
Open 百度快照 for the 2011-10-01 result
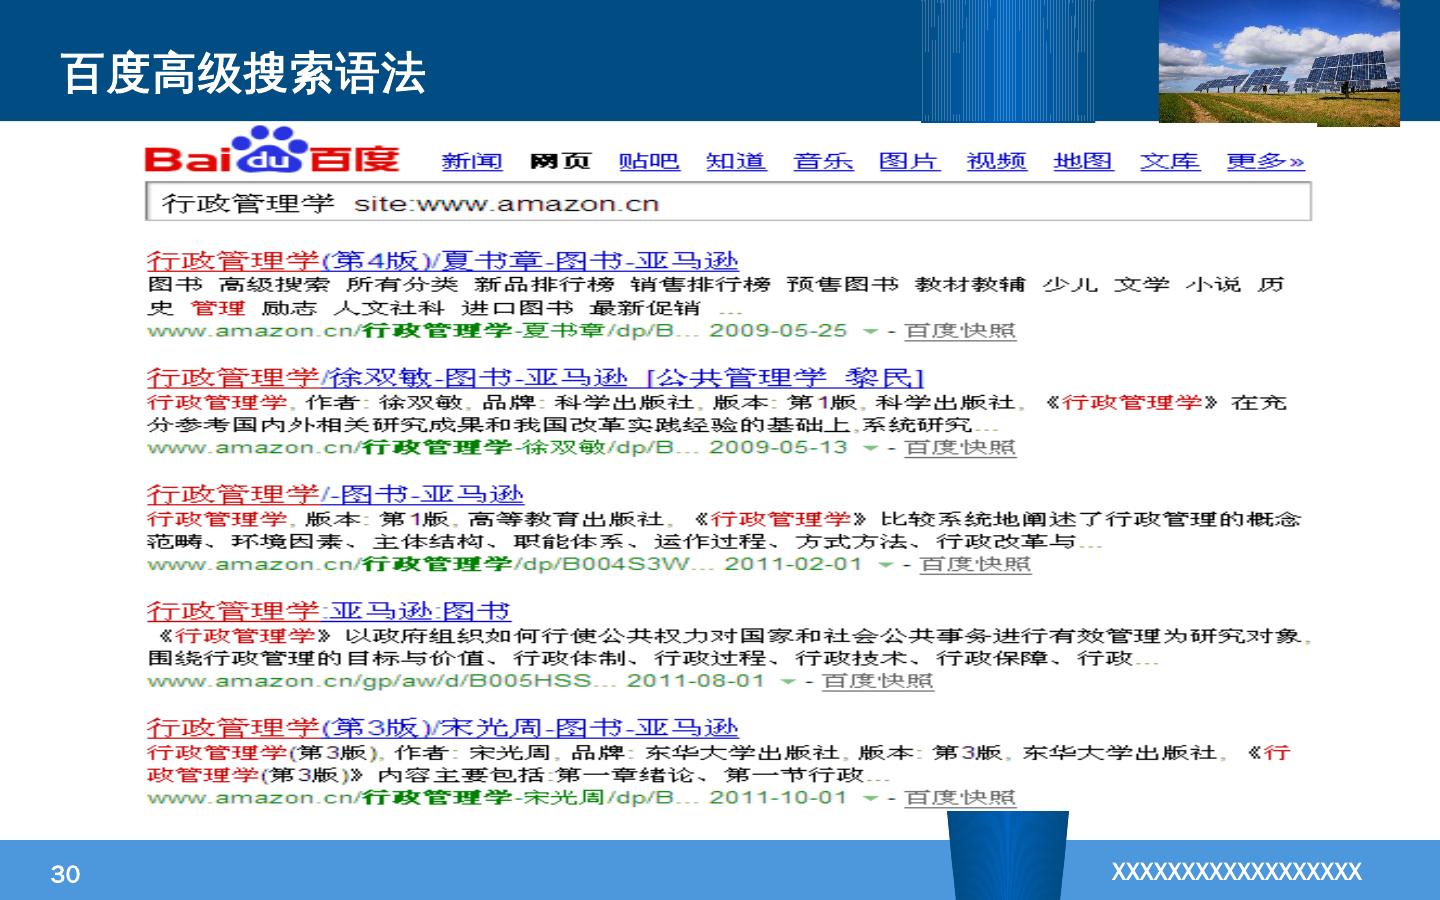pos(959,798)
